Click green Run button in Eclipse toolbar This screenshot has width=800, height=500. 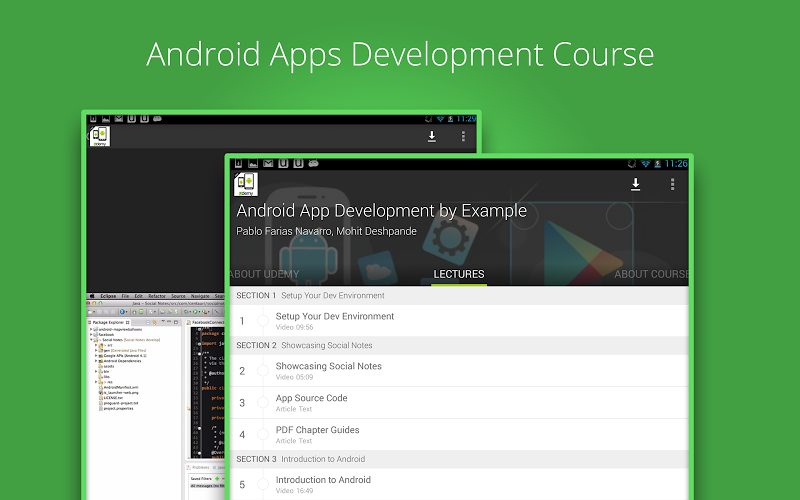pyautogui.click(x=195, y=312)
